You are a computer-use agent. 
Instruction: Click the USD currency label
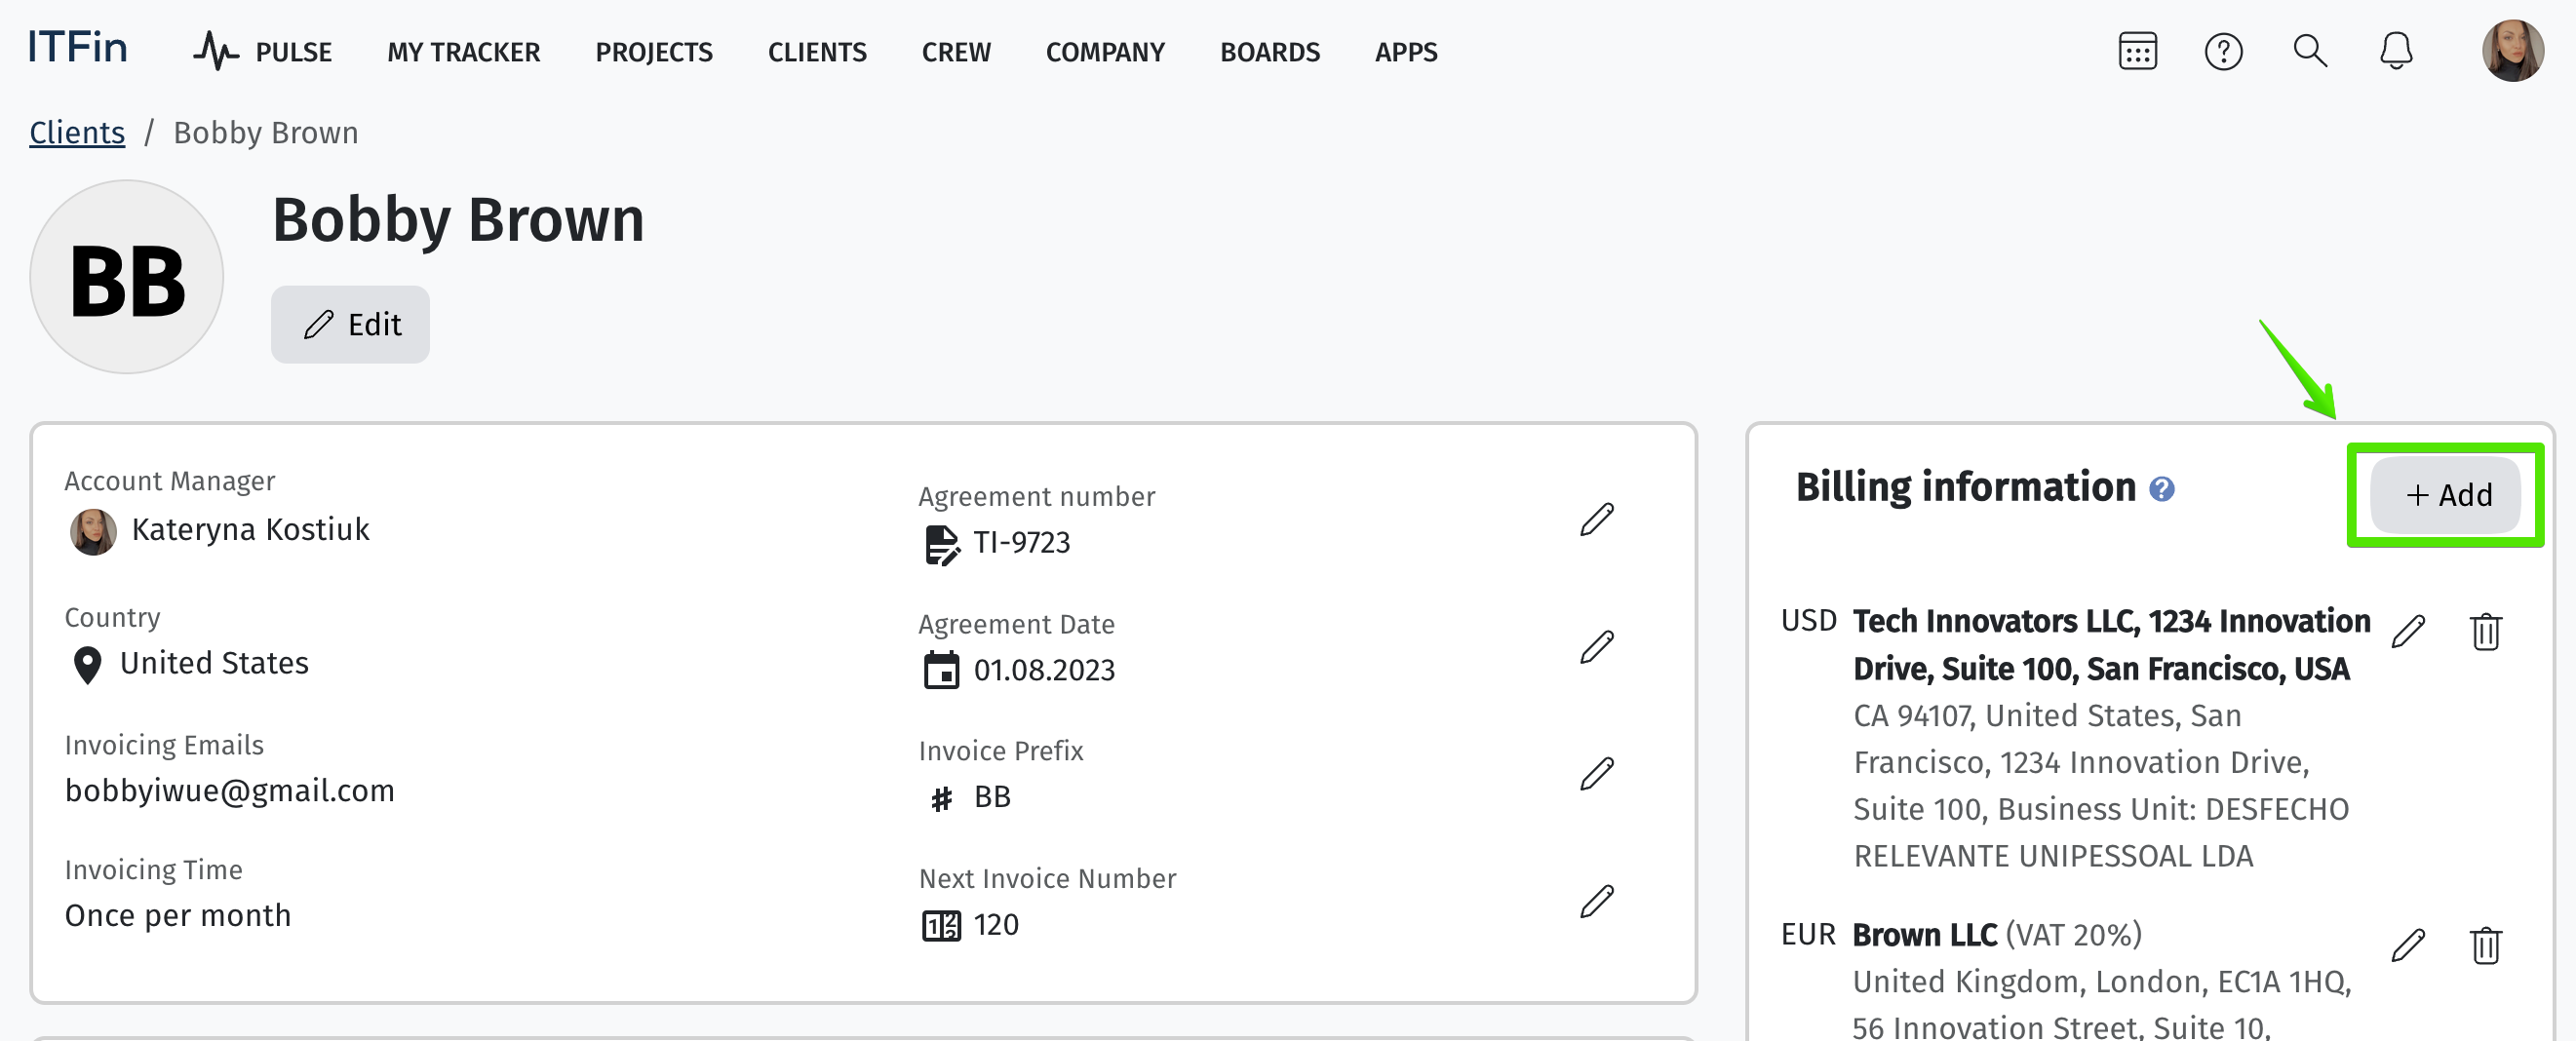click(1808, 621)
